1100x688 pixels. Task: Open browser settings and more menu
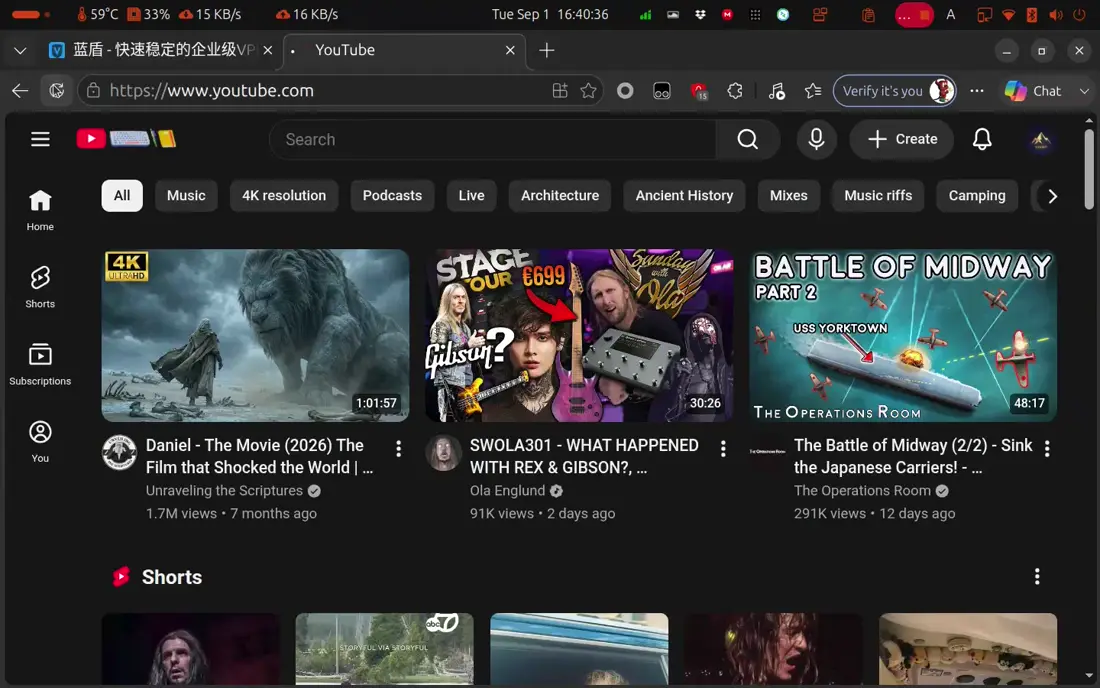(977, 90)
